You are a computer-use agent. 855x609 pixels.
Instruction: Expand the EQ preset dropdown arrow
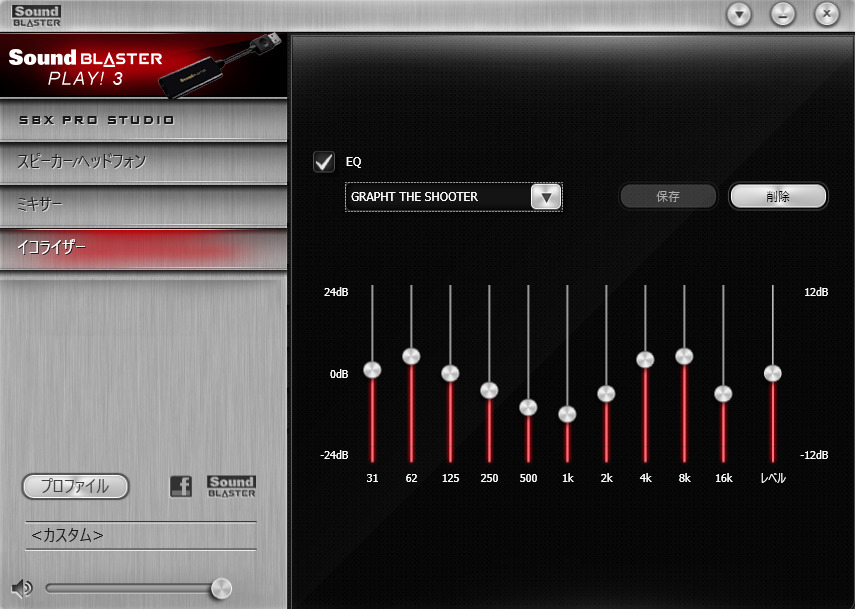546,197
